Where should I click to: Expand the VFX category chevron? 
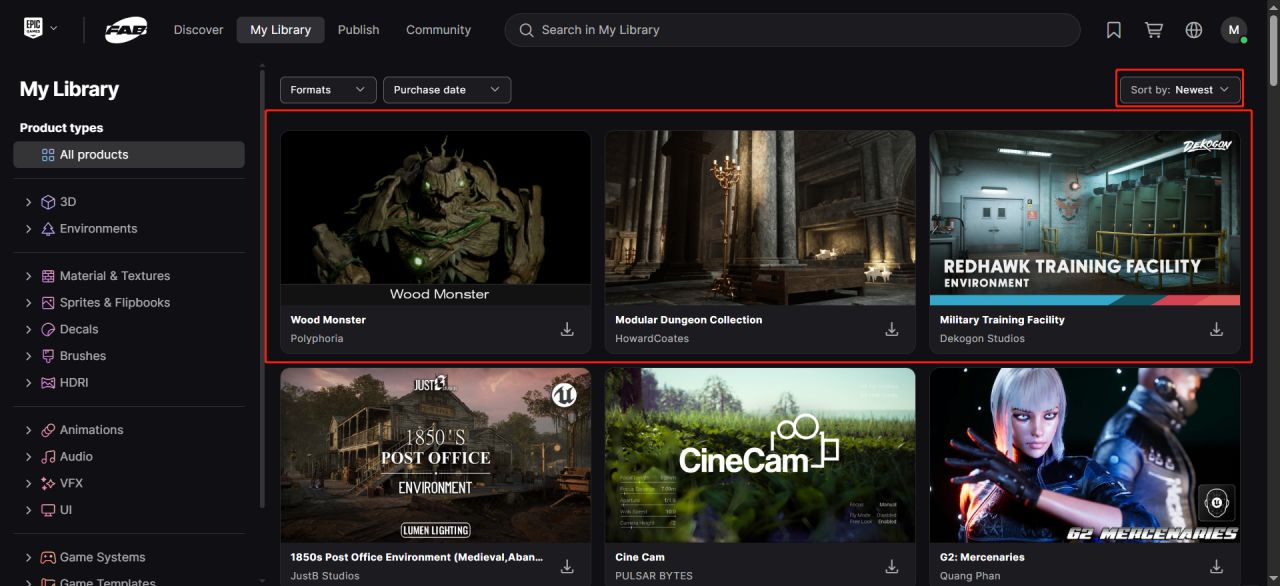28,483
